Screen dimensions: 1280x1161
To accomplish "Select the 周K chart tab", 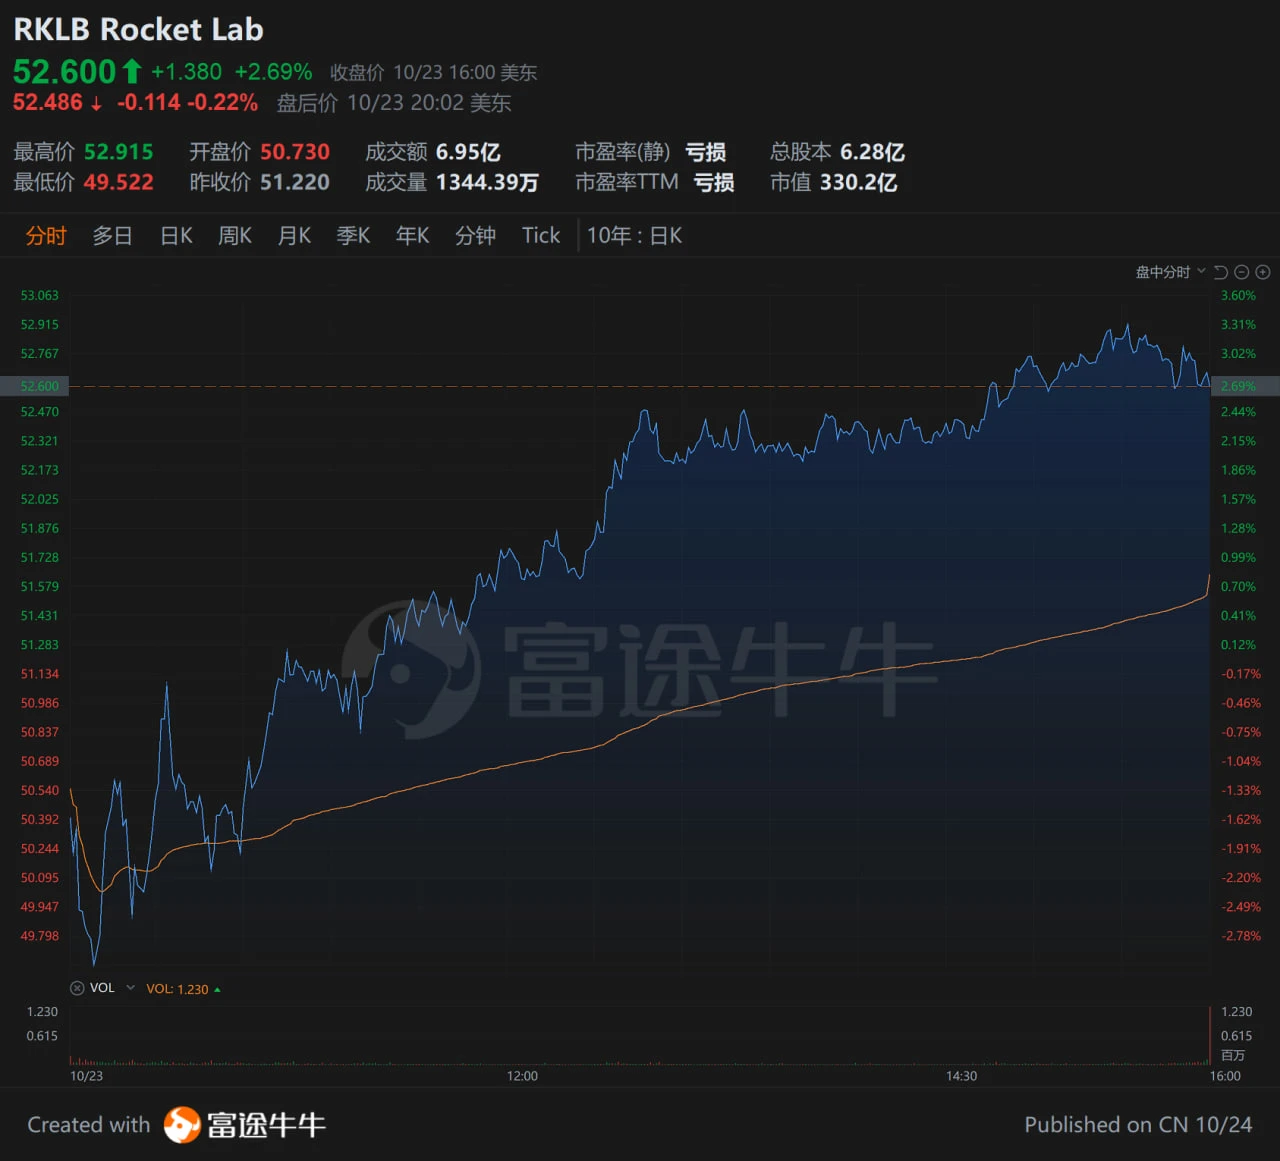I will pos(235,236).
